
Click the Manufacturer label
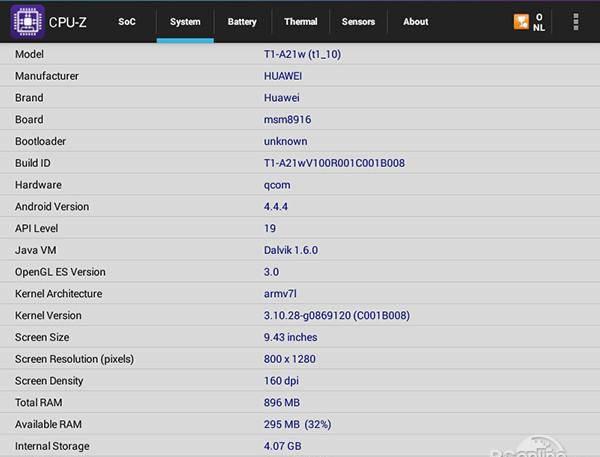(x=47, y=76)
